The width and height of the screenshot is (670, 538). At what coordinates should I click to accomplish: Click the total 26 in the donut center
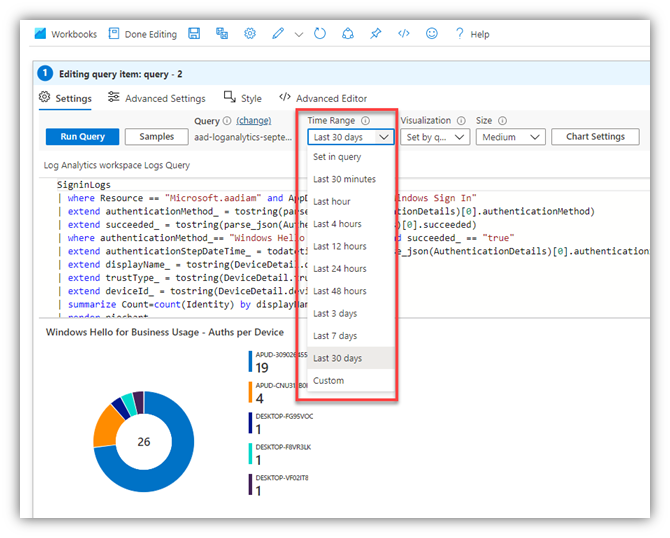click(x=144, y=442)
